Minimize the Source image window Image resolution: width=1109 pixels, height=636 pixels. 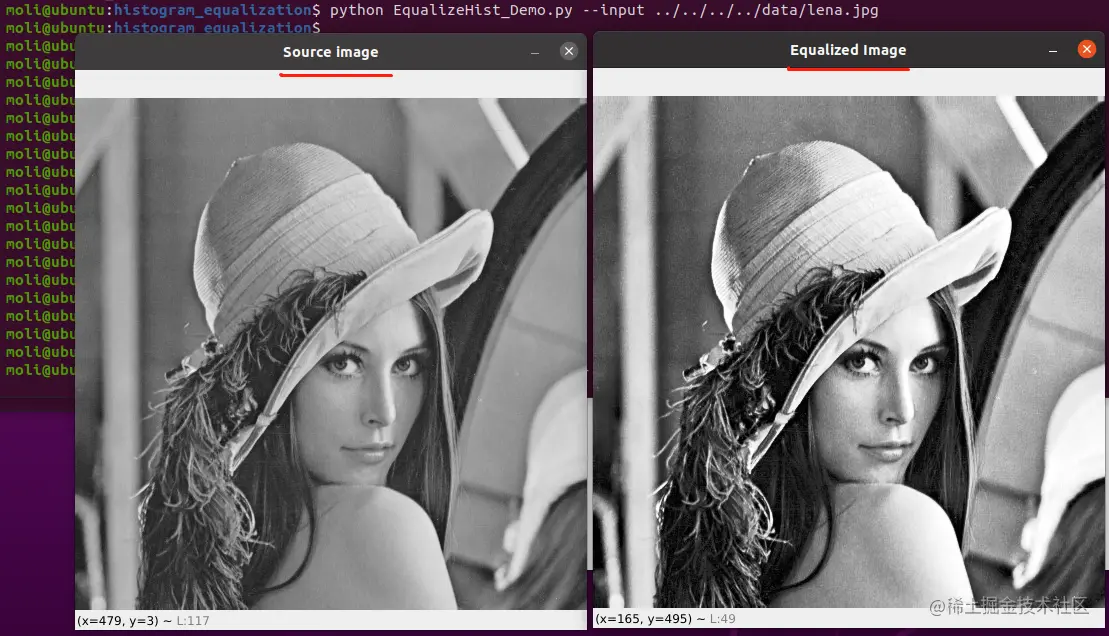pyautogui.click(x=535, y=52)
